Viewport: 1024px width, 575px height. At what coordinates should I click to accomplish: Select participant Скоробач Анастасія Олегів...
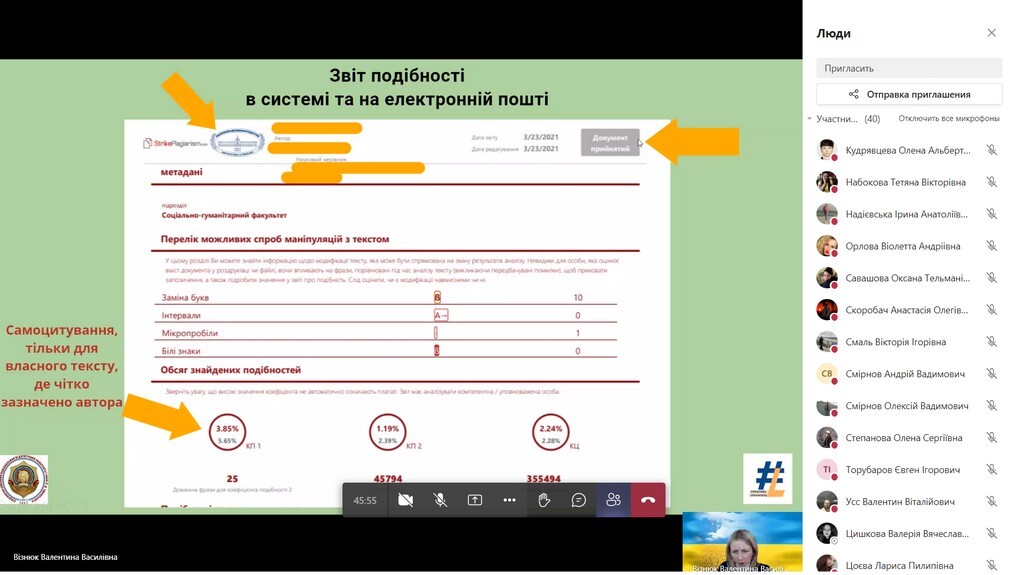(908, 310)
